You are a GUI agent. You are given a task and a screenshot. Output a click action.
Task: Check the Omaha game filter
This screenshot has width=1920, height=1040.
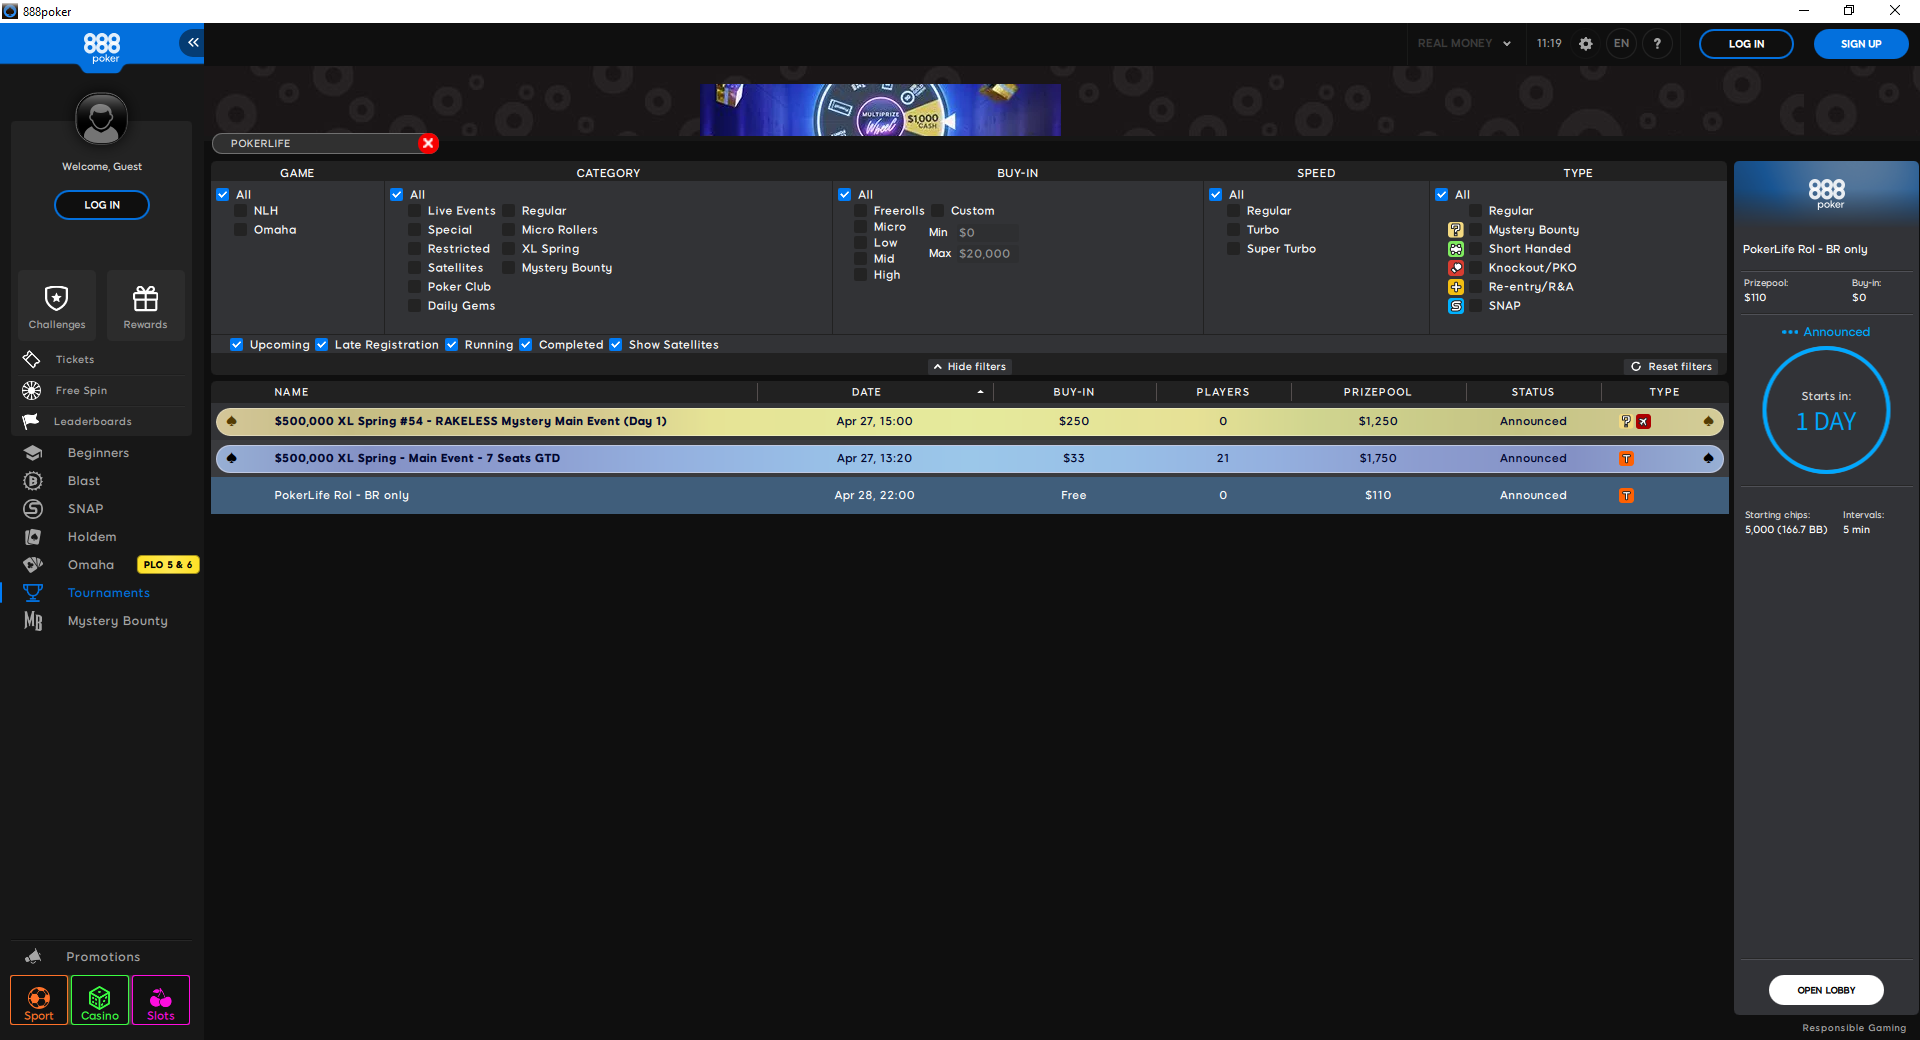pos(241,230)
